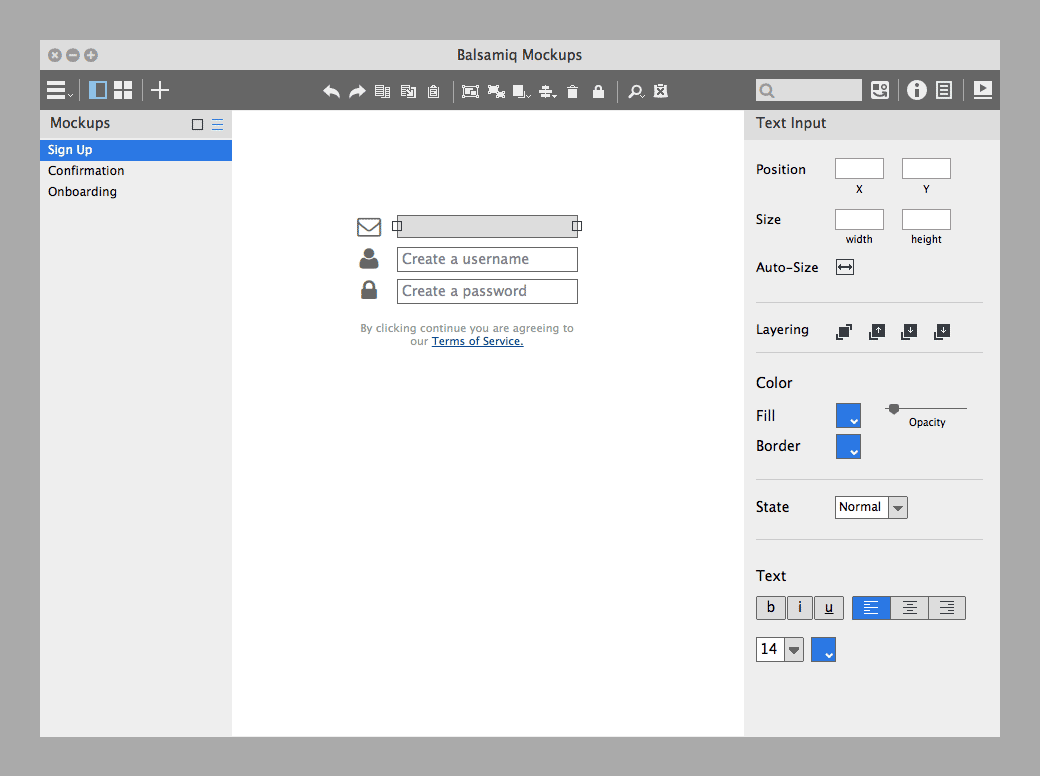Paste from the clipboard

click(432, 91)
